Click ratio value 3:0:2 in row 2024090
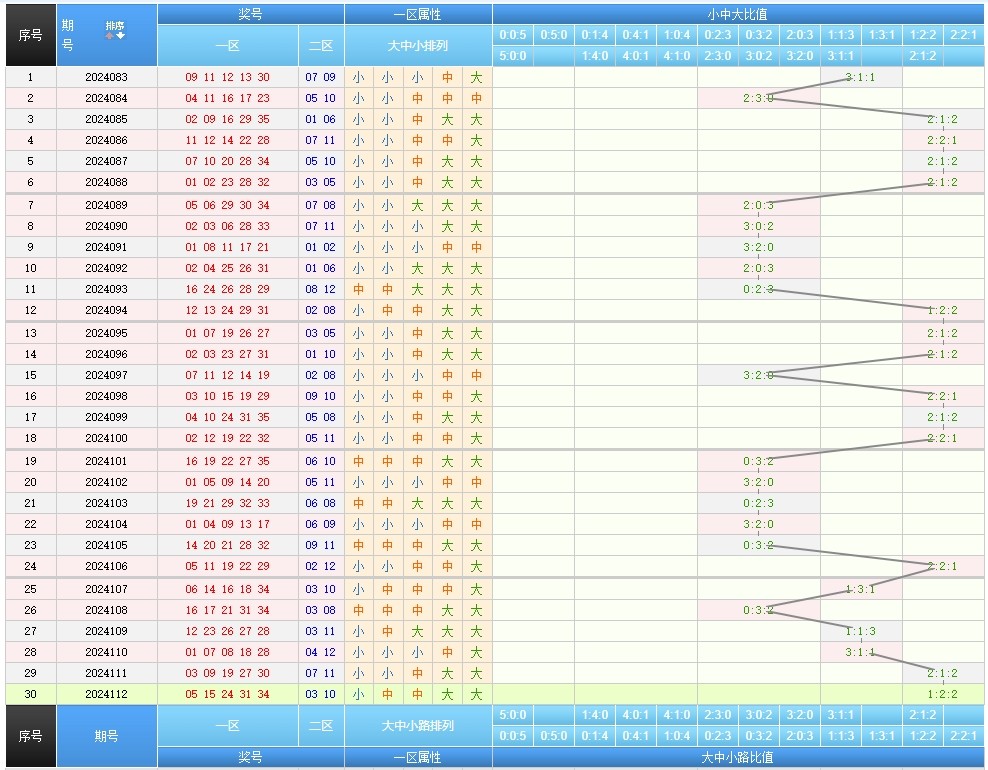This screenshot has width=988, height=770. coord(758,226)
